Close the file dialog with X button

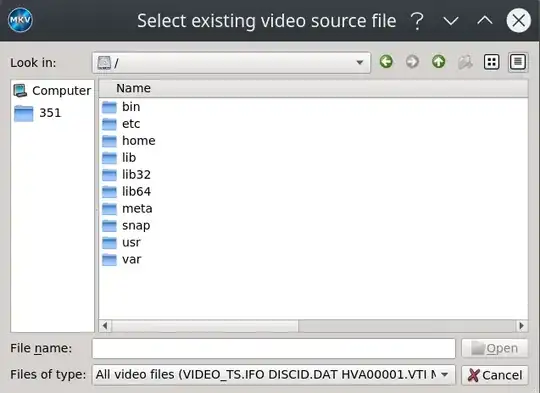tap(518, 20)
